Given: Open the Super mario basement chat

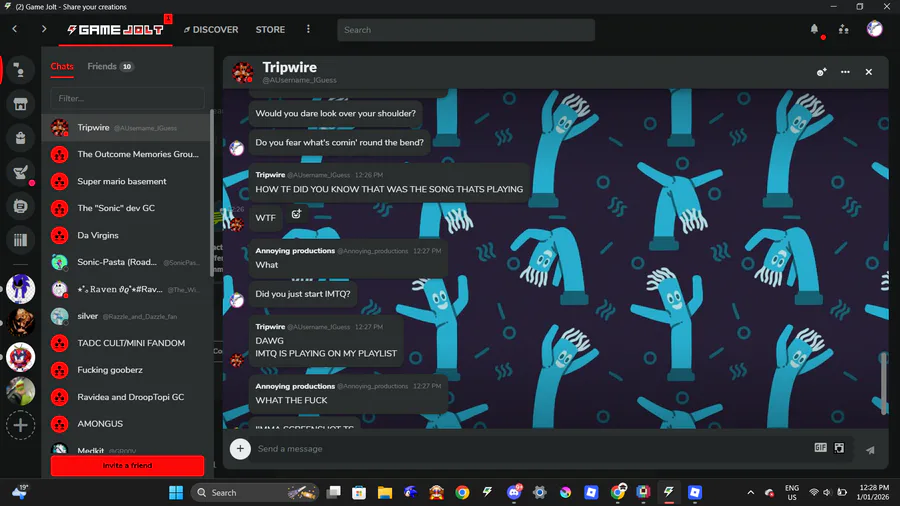Looking at the screenshot, I should 126,181.
